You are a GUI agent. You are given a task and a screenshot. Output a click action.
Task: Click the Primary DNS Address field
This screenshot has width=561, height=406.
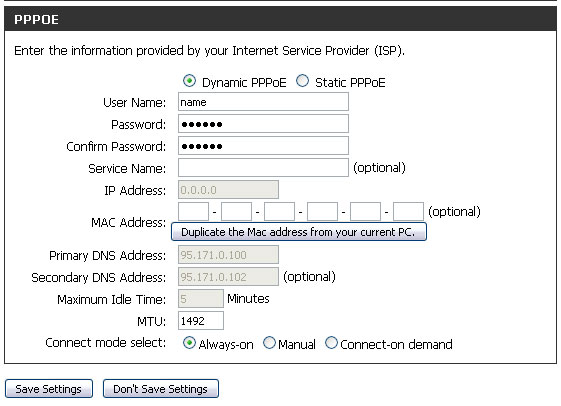click(228, 255)
